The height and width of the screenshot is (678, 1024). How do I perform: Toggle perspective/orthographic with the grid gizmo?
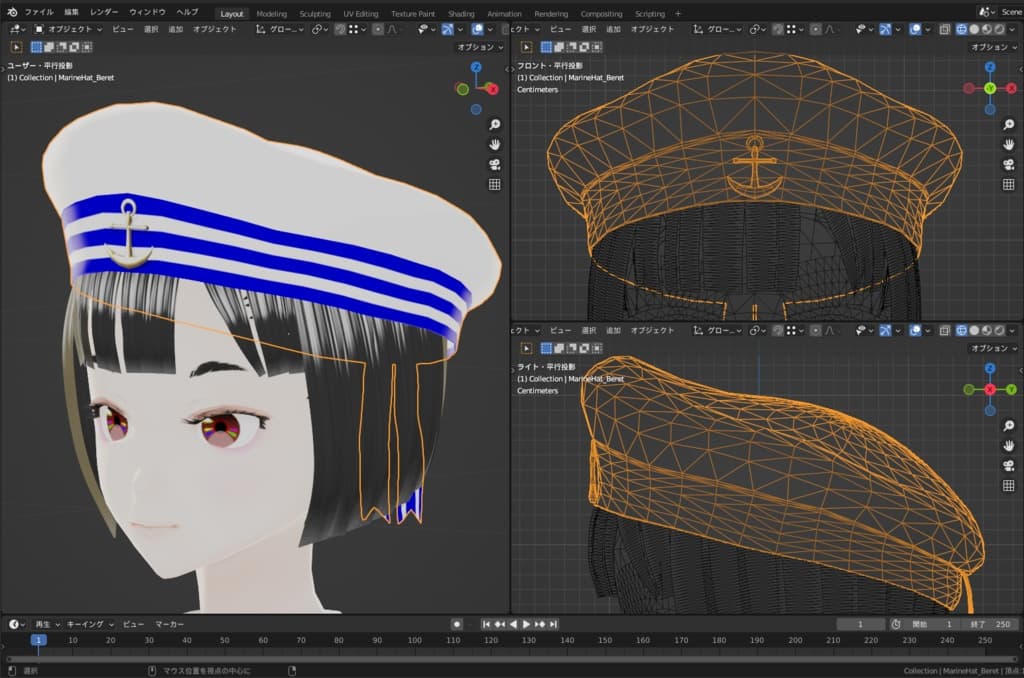[493, 183]
